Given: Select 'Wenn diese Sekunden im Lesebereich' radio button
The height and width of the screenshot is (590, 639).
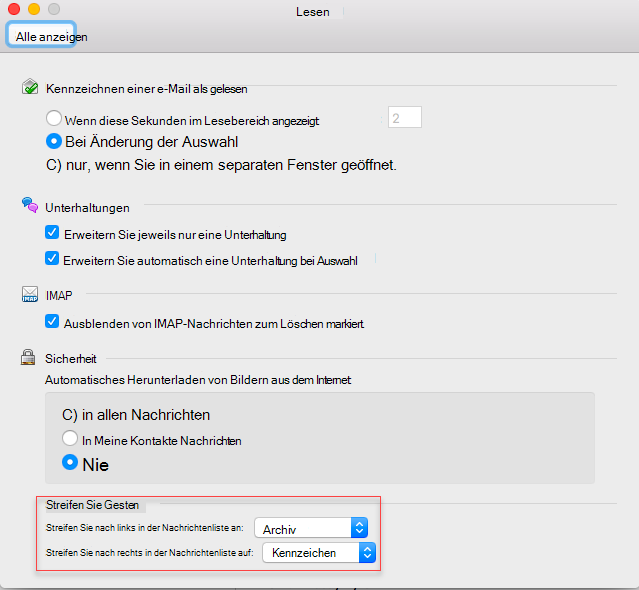Looking at the screenshot, I should coord(54,119).
